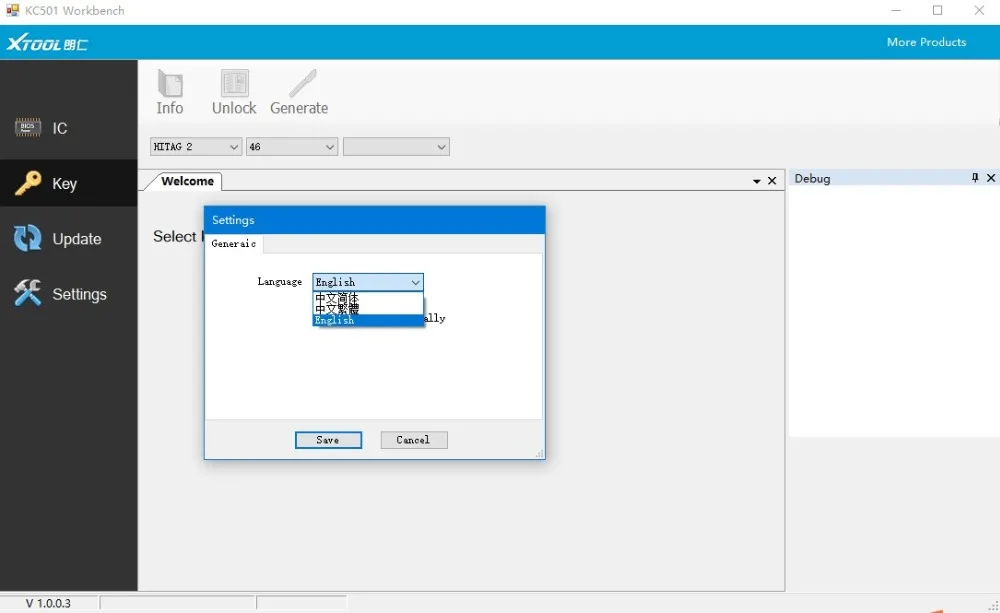The width and height of the screenshot is (1000, 613).
Task: Click the XTOOL logo
Action: pos(47,43)
